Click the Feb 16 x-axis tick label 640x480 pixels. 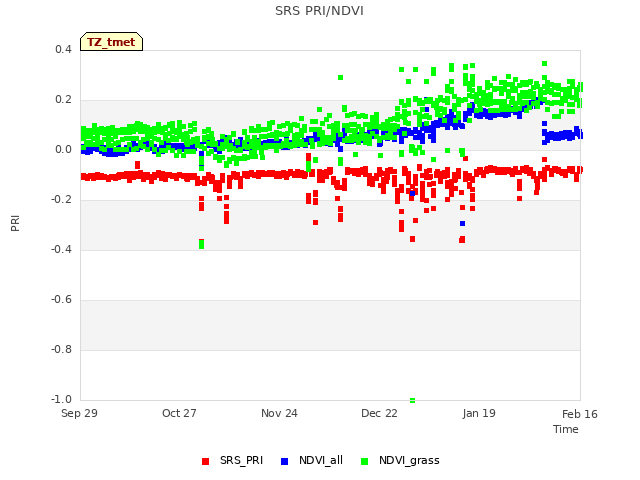(x=580, y=414)
